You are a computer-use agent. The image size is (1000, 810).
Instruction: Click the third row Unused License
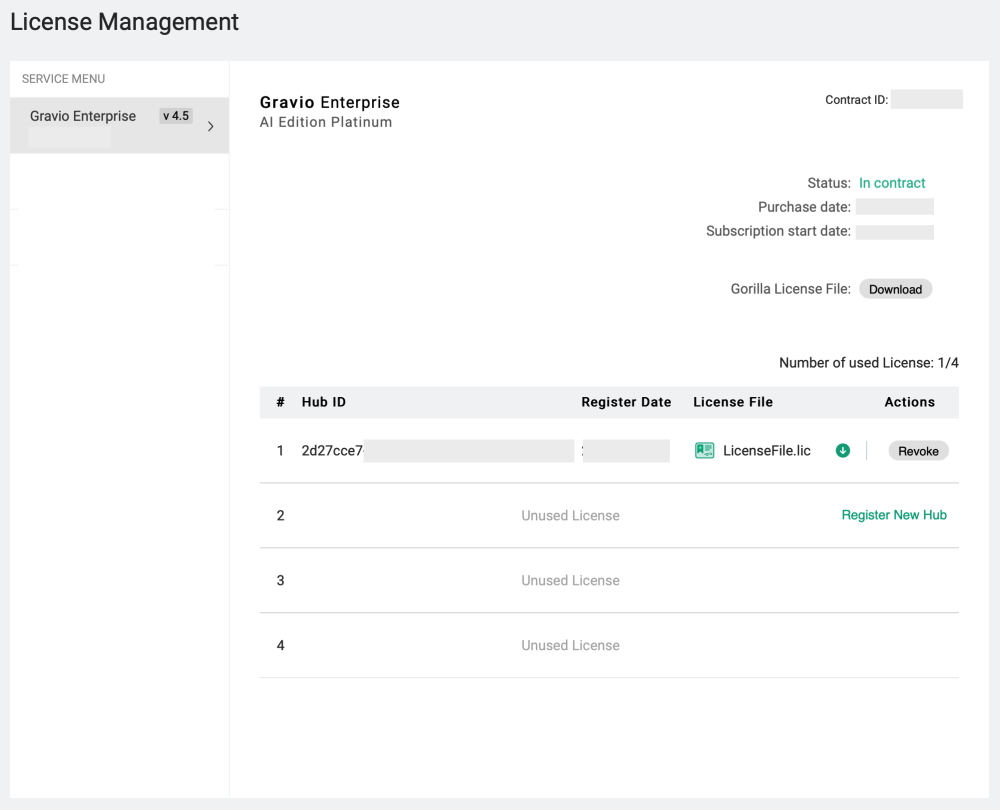(570, 581)
